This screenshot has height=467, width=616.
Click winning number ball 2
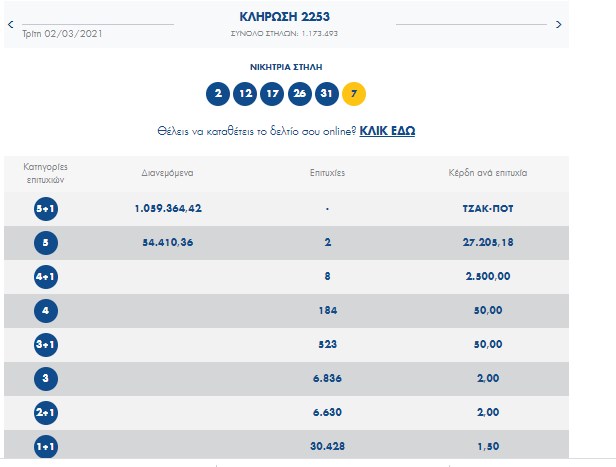pyautogui.click(x=217, y=95)
